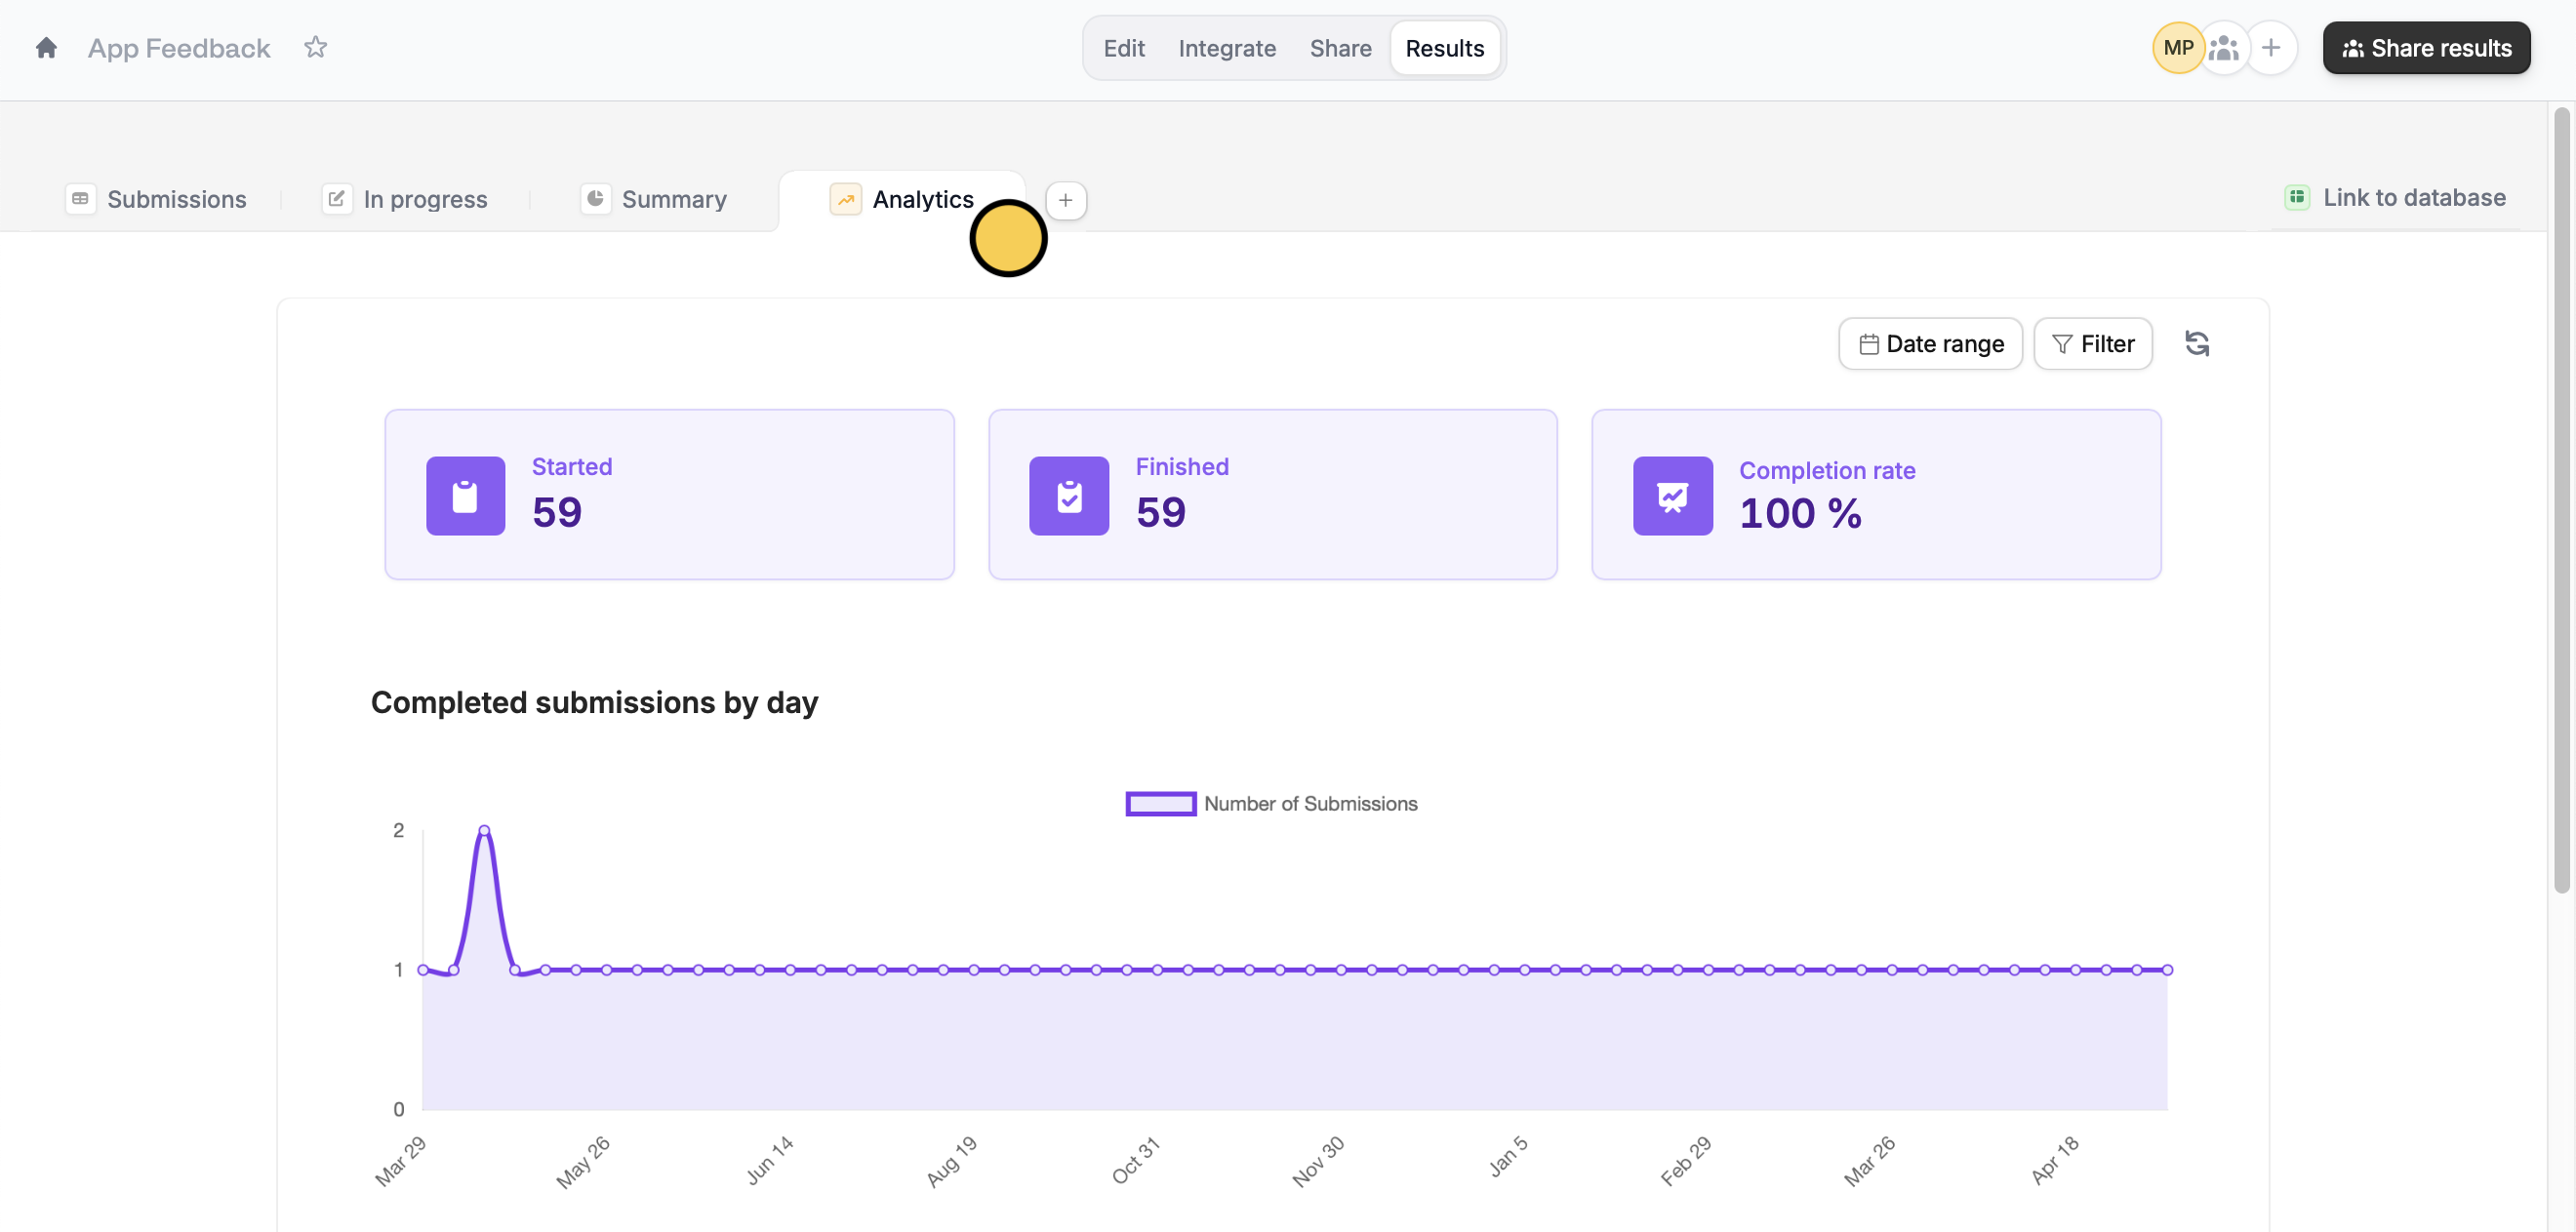Screen dimensions: 2576x1232
Task: Click the Finished checkmark clipboard icon
Action: pyautogui.click(x=1069, y=496)
